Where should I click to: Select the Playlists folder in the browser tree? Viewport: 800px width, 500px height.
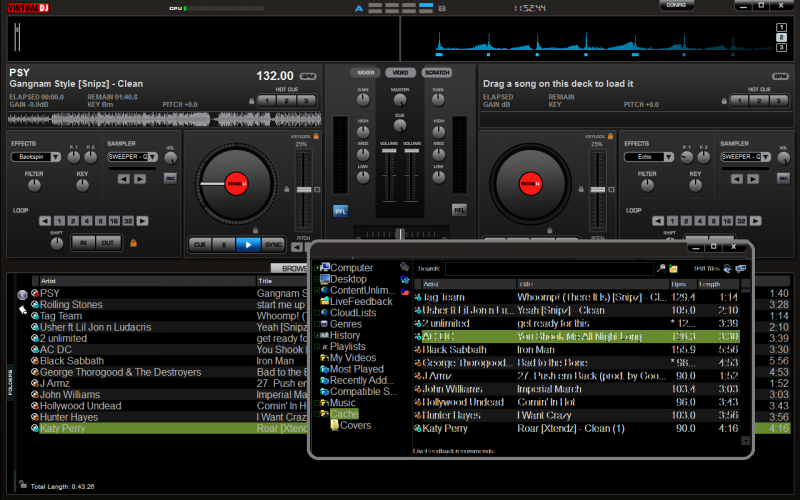[x=347, y=346]
